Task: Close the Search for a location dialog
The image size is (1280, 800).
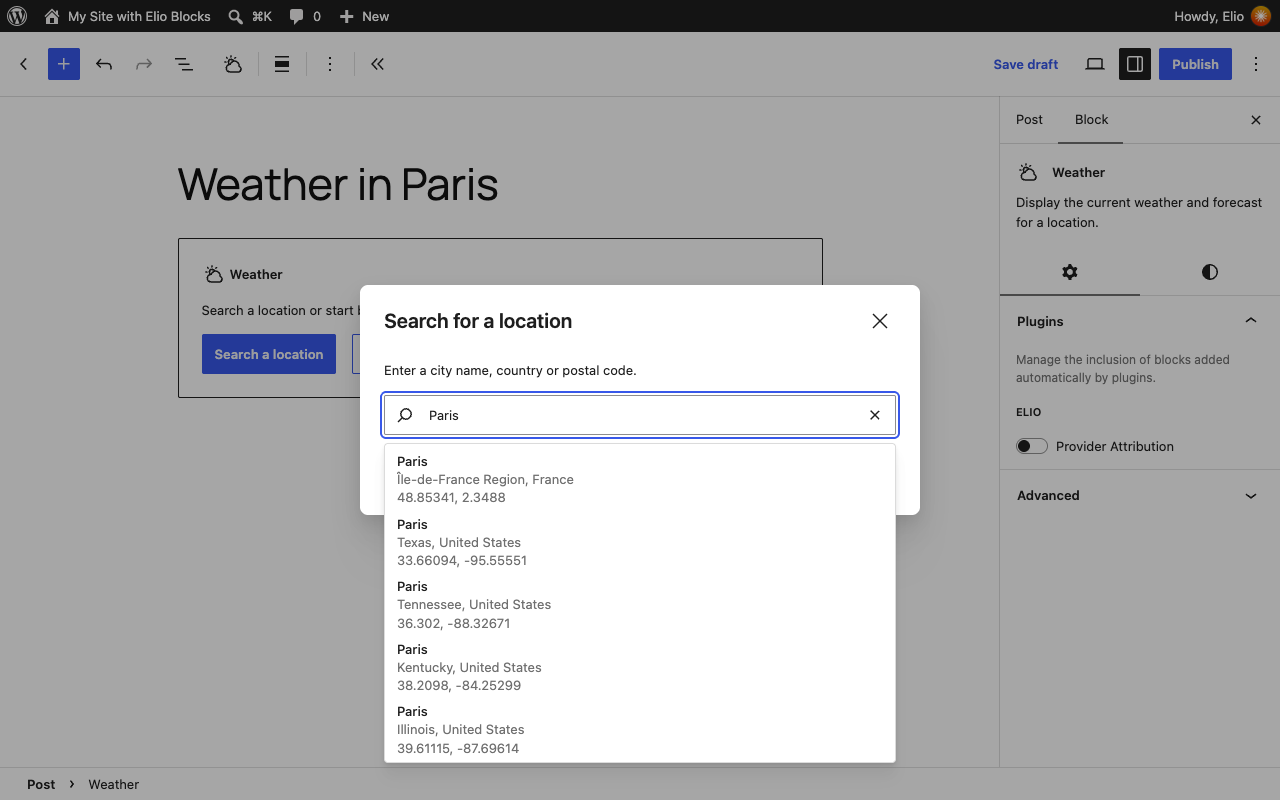Action: (880, 321)
